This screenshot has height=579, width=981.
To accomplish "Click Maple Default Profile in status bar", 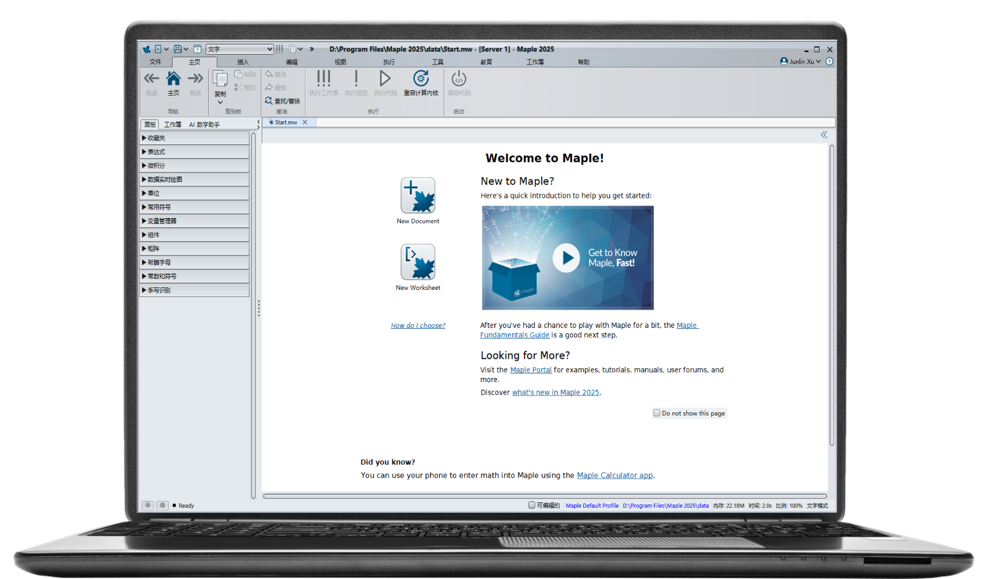I will click(x=592, y=505).
